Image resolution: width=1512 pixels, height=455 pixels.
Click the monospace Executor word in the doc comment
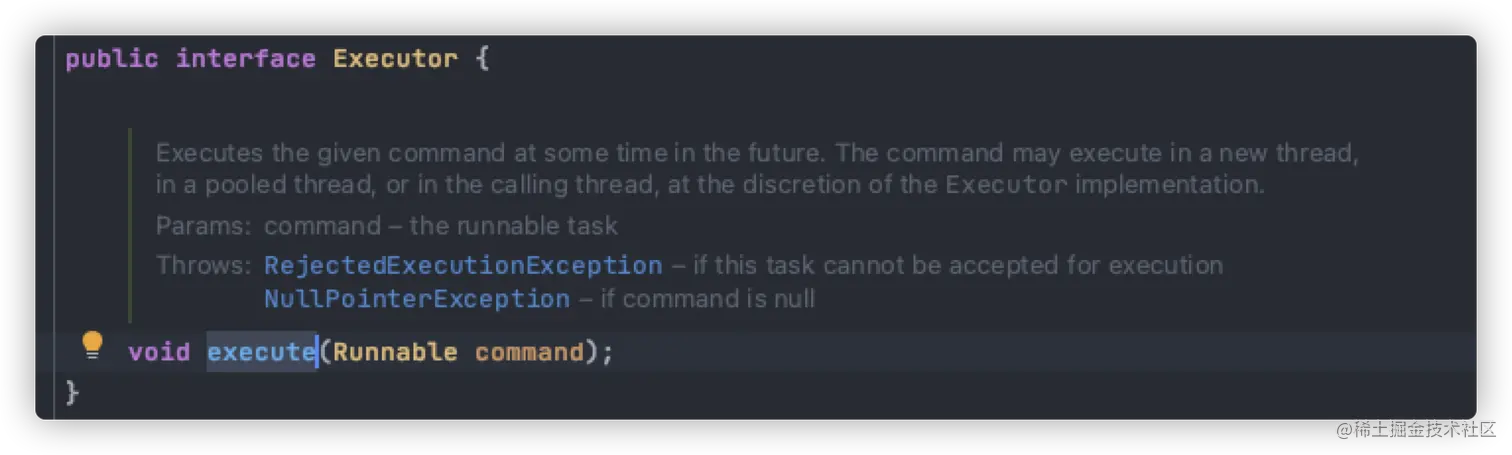1006,185
